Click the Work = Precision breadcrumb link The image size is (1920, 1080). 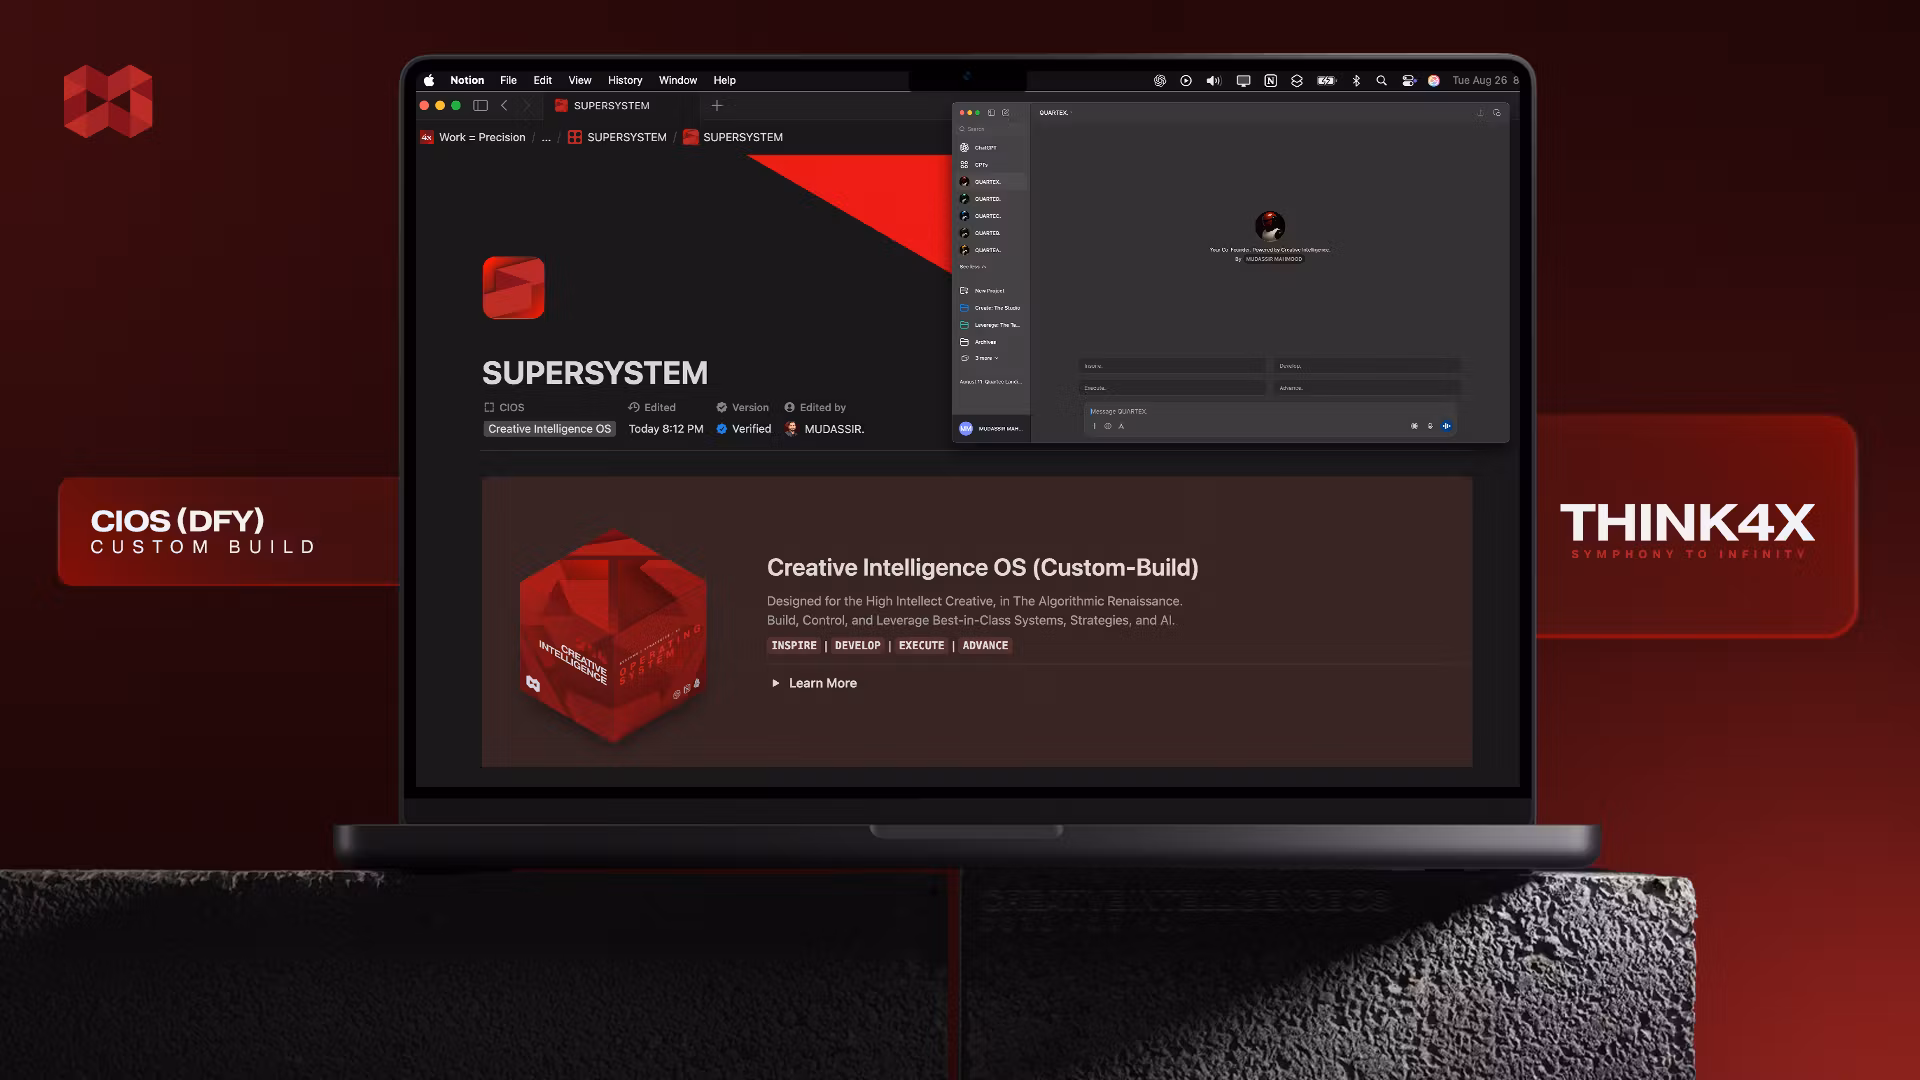(x=481, y=137)
